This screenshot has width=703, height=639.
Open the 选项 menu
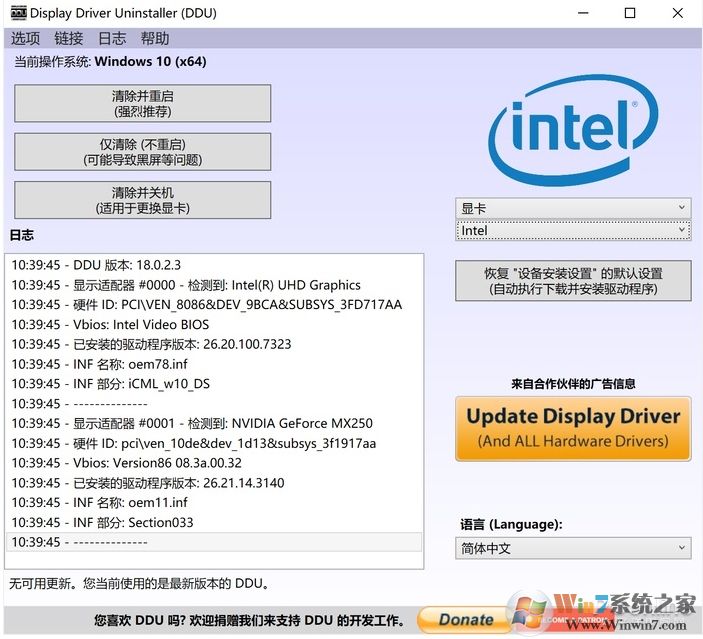click(x=25, y=39)
